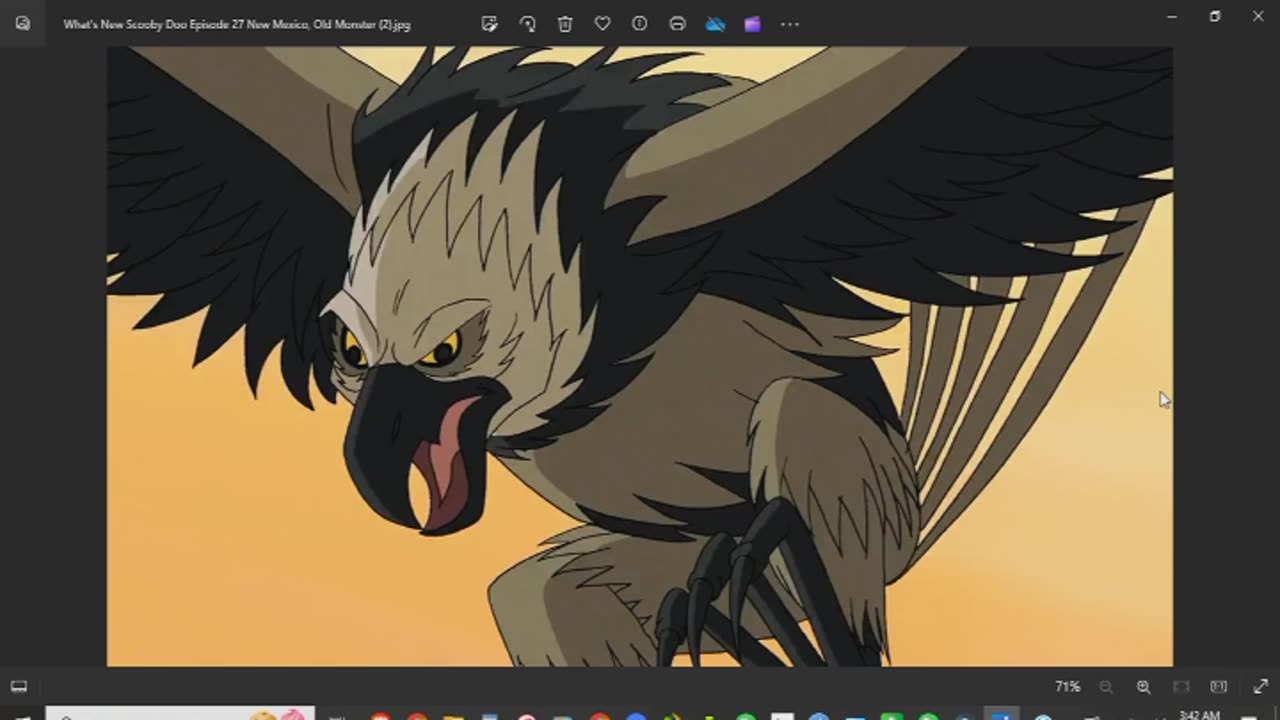Open the OneDrive cloud icon in toolbar
Image resolution: width=1280 pixels, height=720 pixels.
pyautogui.click(x=715, y=24)
